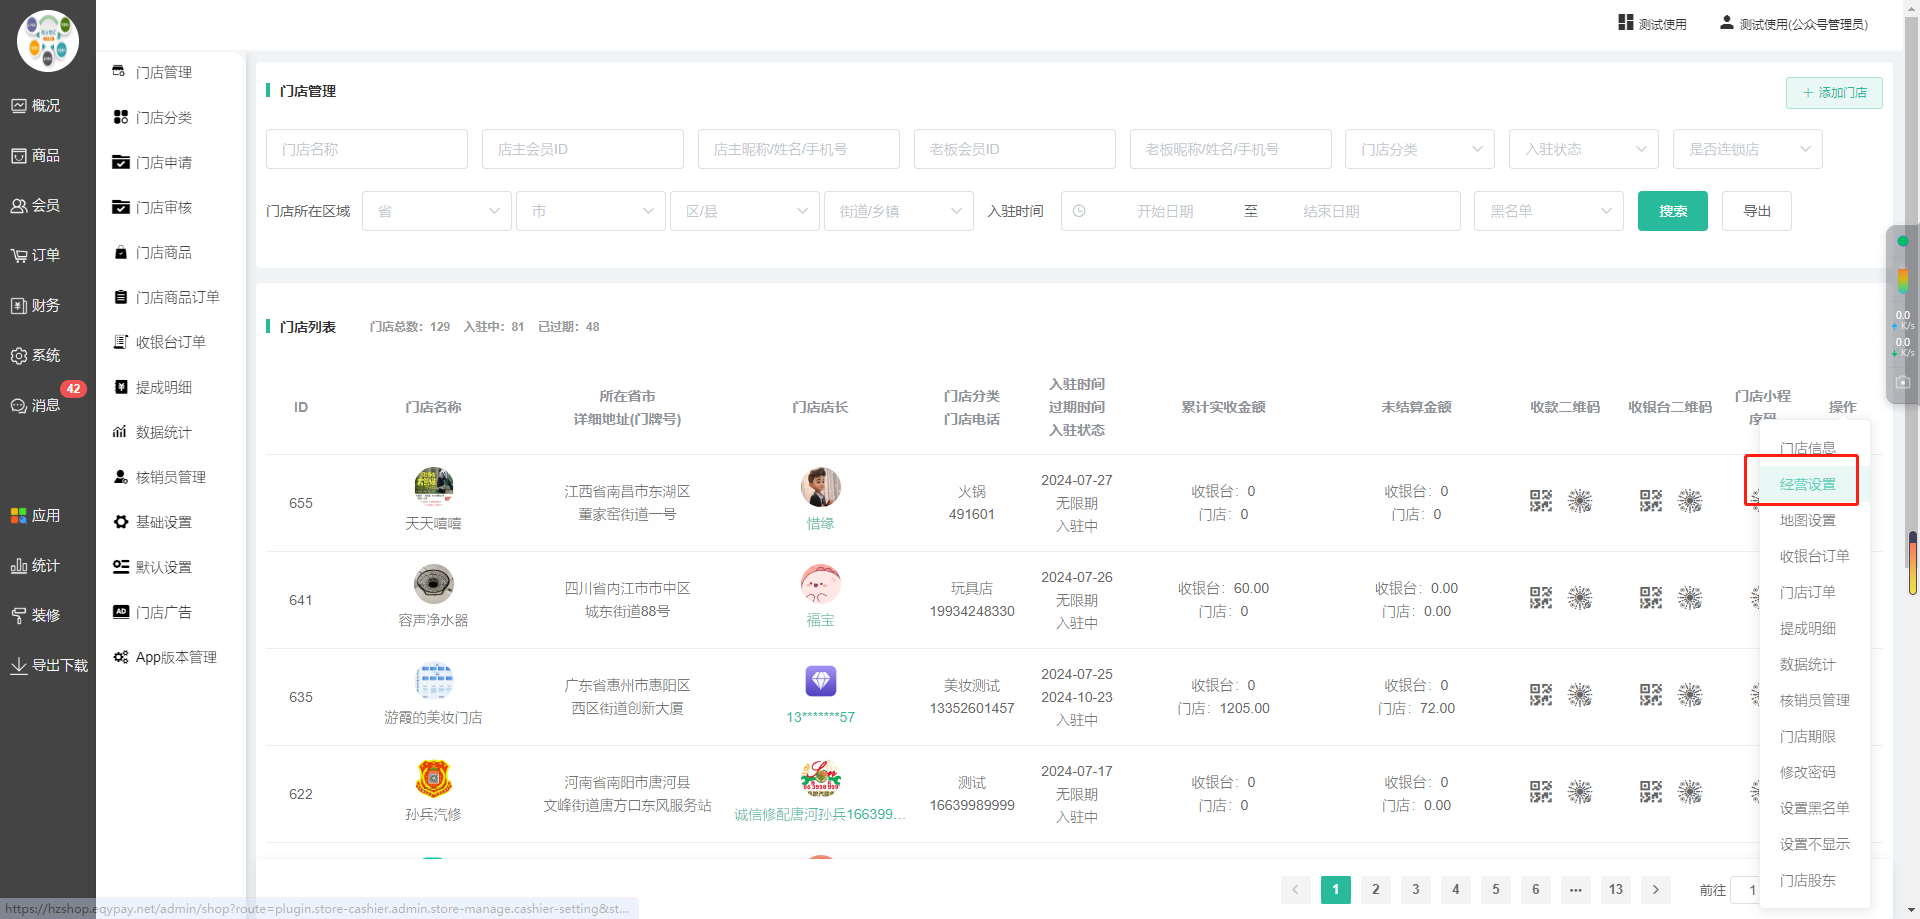Open 数据统计 chart icon in submenu
This screenshot has height=919, width=1920.
coord(120,432)
